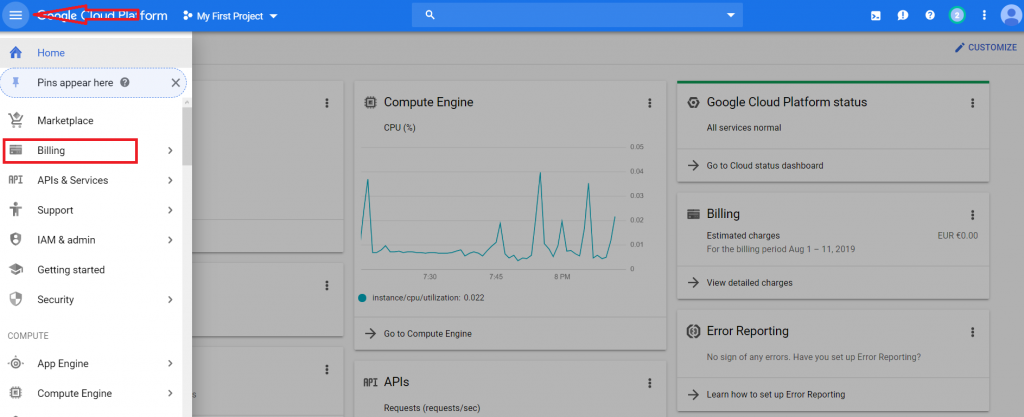The height and width of the screenshot is (417, 1024).
Task: Expand the APIs & Services chevron
Action: click(x=170, y=181)
